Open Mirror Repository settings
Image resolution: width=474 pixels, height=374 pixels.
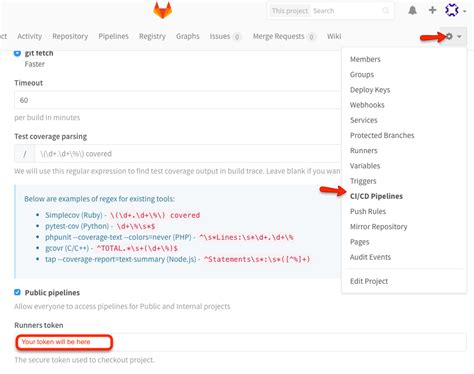point(378,227)
